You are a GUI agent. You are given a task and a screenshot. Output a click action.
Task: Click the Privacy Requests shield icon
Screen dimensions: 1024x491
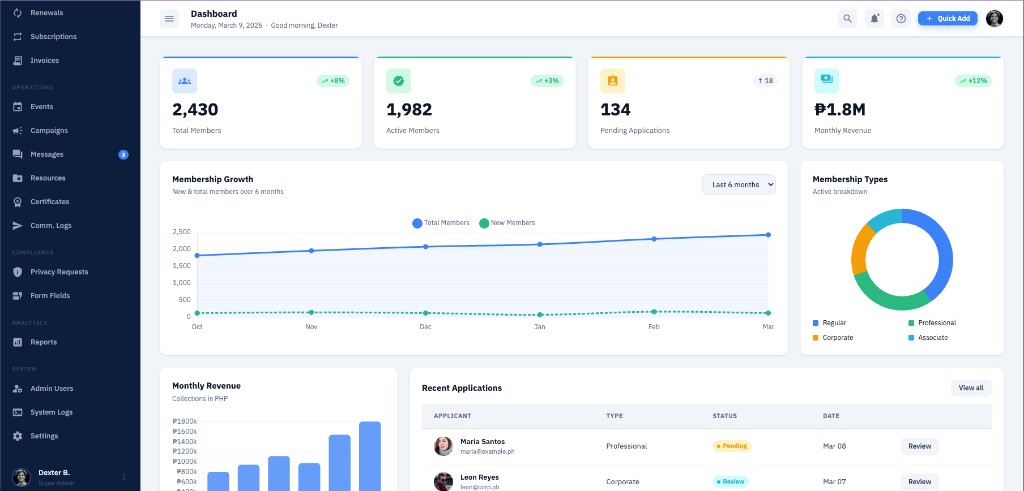coord(18,272)
